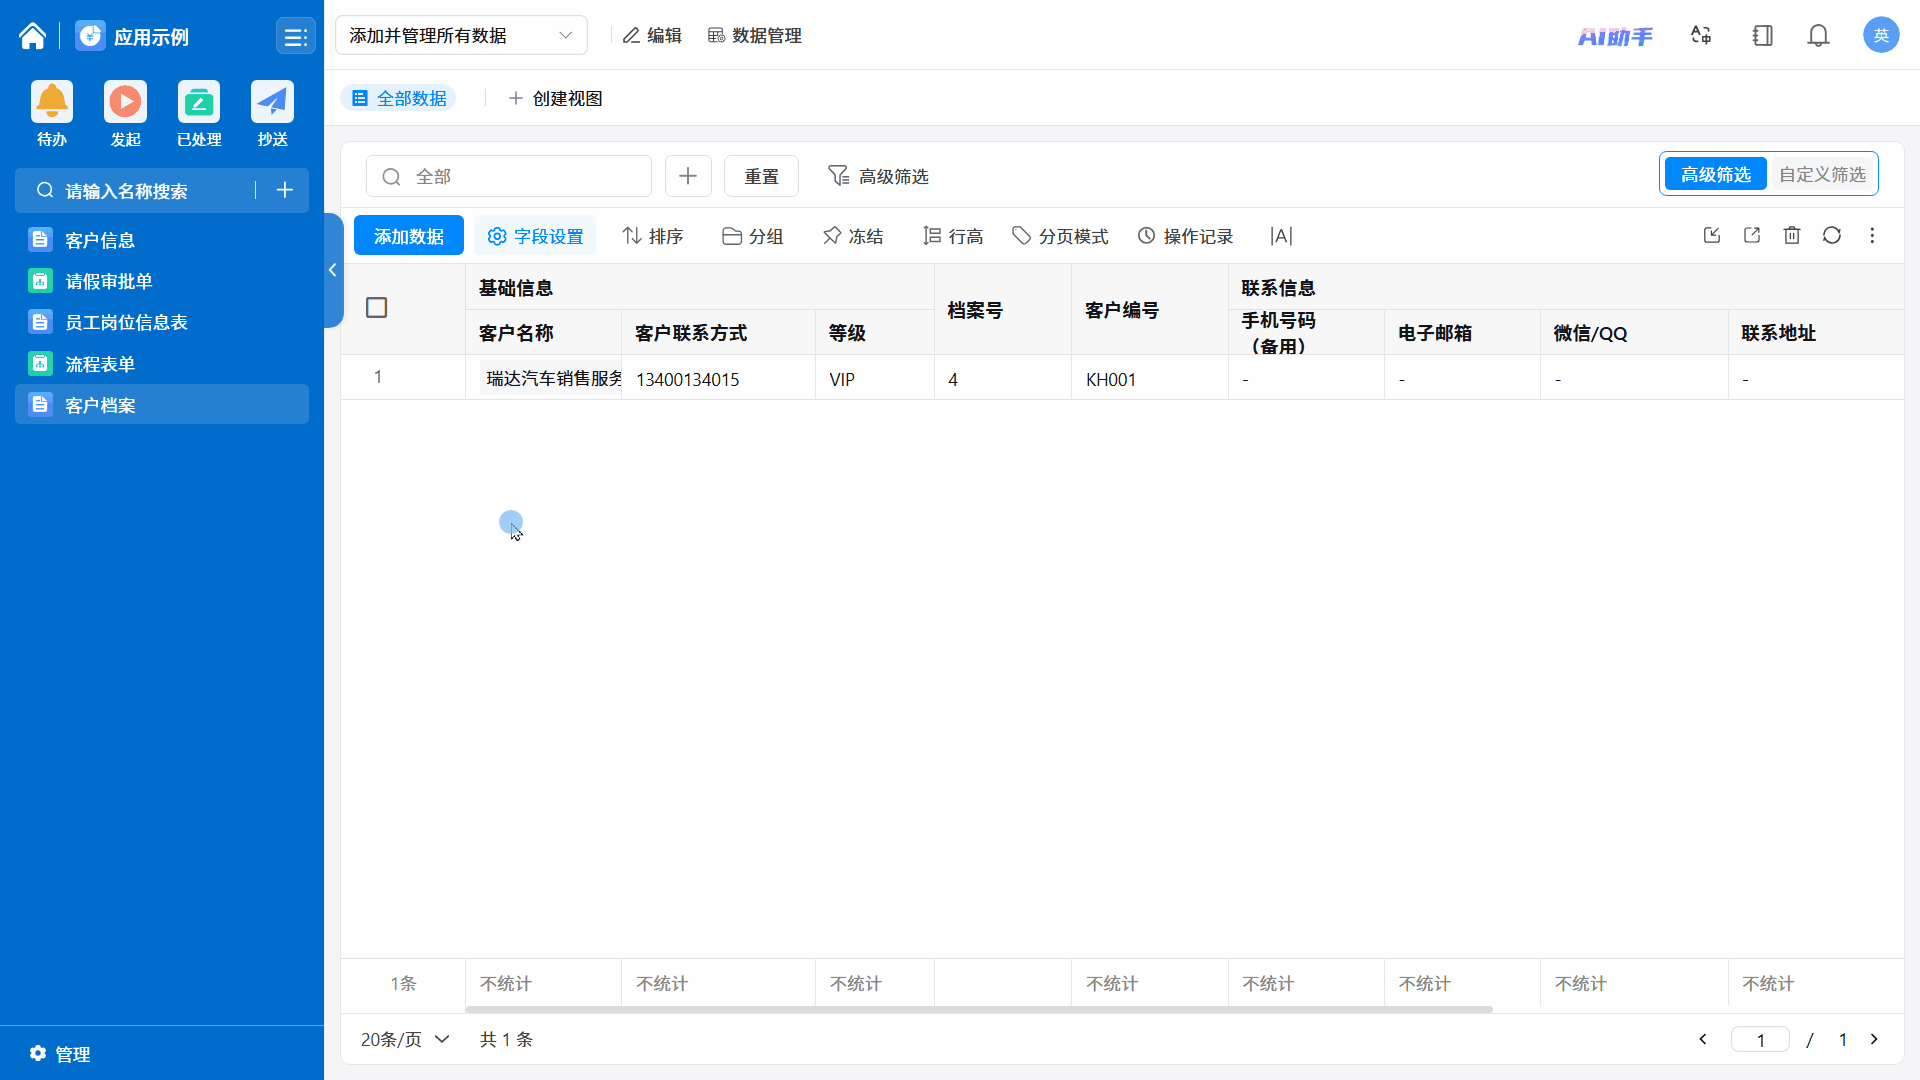The height and width of the screenshot is (1080, 1920).
Task: Click the 瑞达汽车销售服务 customer name cell
Action: click(x=544, y=378)
